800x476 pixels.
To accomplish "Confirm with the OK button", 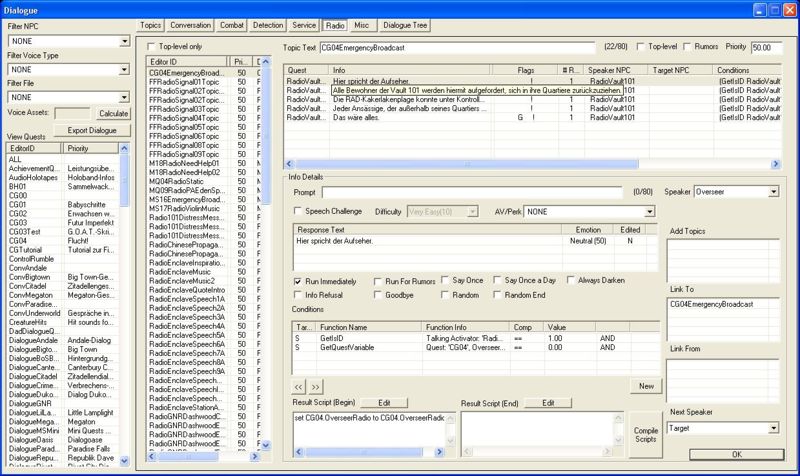I will (x=737, y=454).
